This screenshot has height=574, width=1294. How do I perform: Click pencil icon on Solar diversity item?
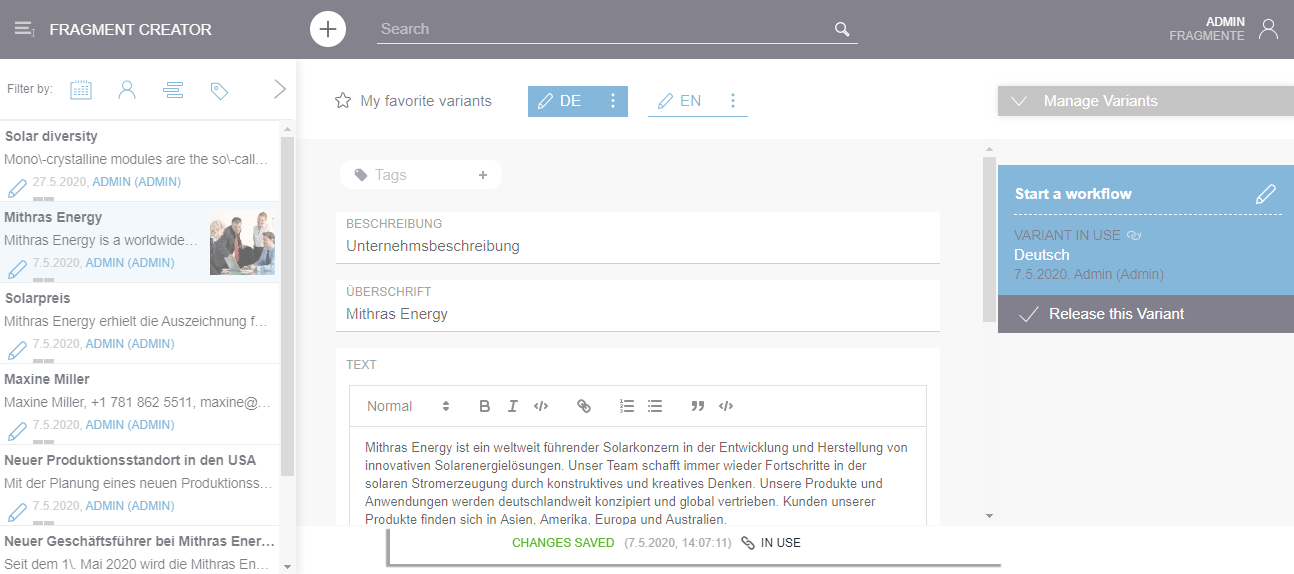pos(17,188)
